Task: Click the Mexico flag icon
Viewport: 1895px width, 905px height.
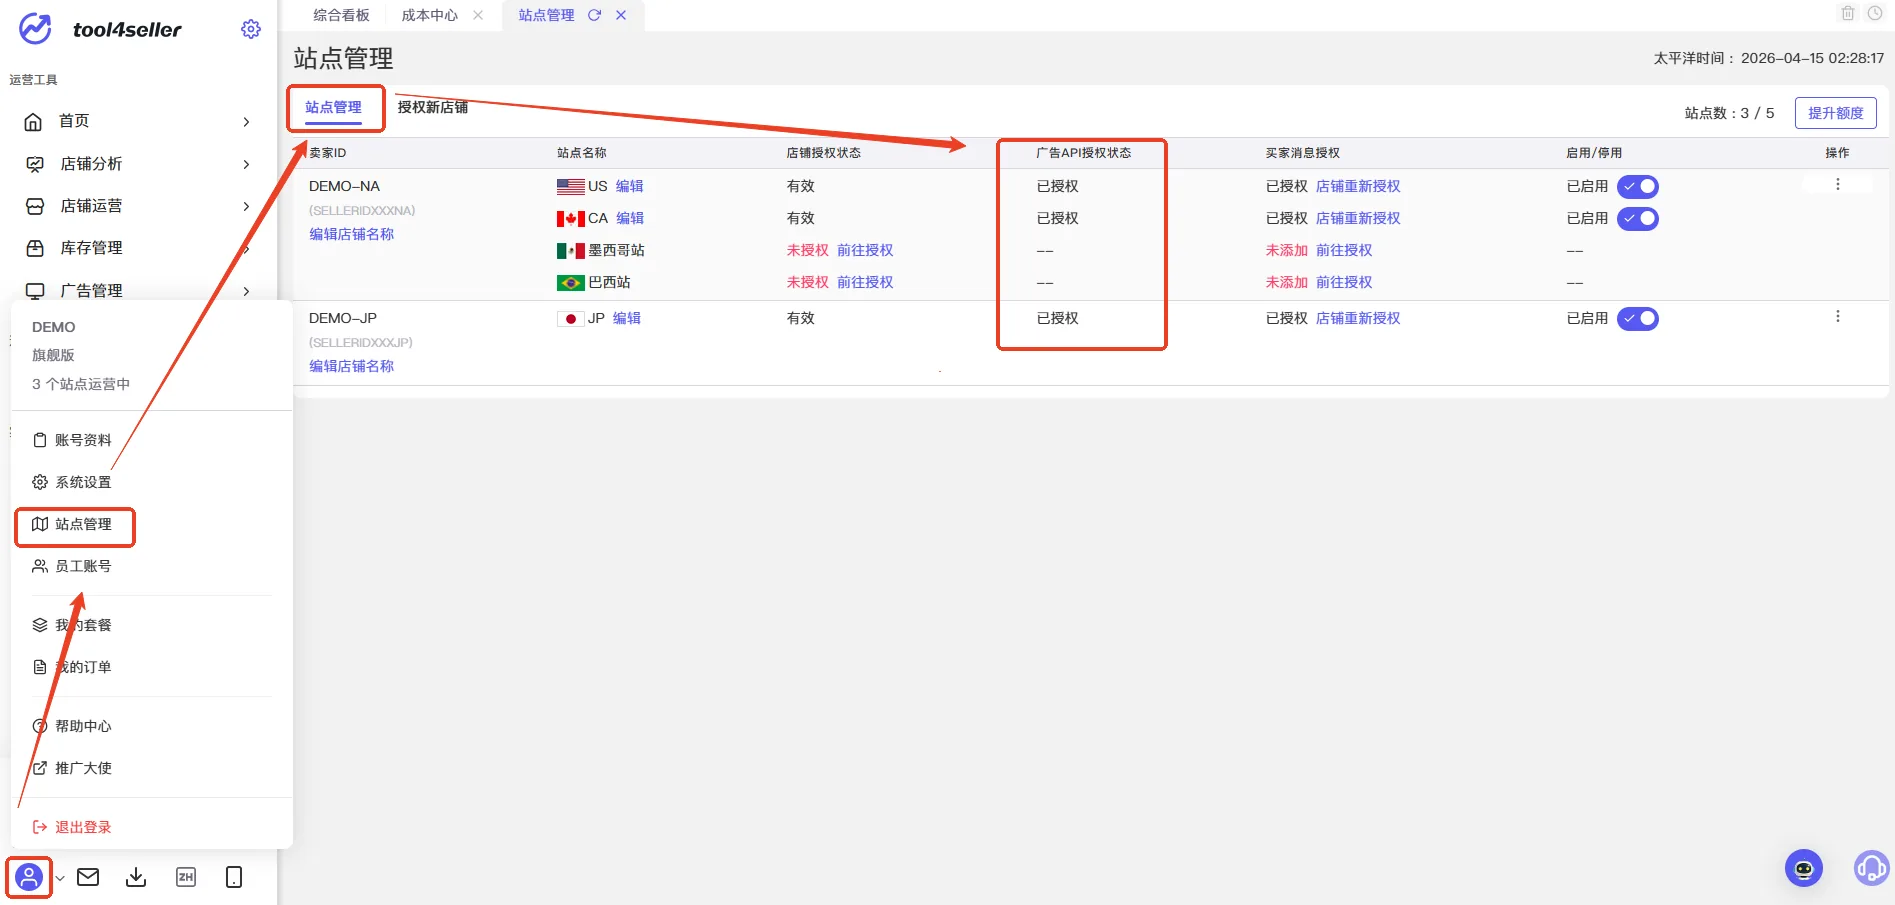Action: click(571, 251)
